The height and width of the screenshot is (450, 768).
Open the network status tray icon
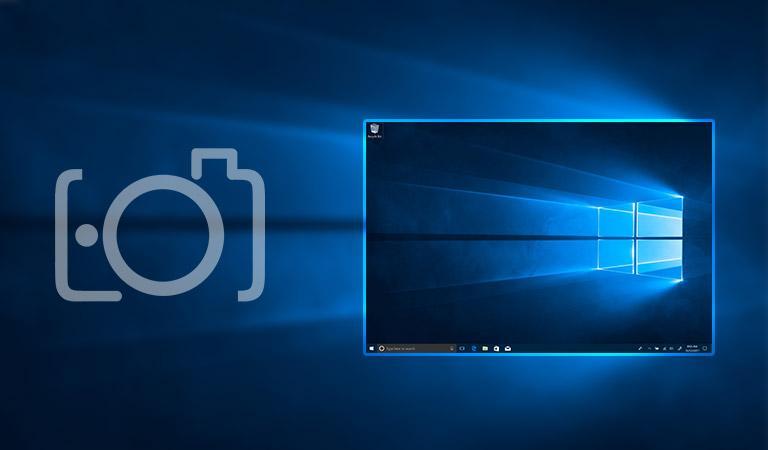pos(662,348)
